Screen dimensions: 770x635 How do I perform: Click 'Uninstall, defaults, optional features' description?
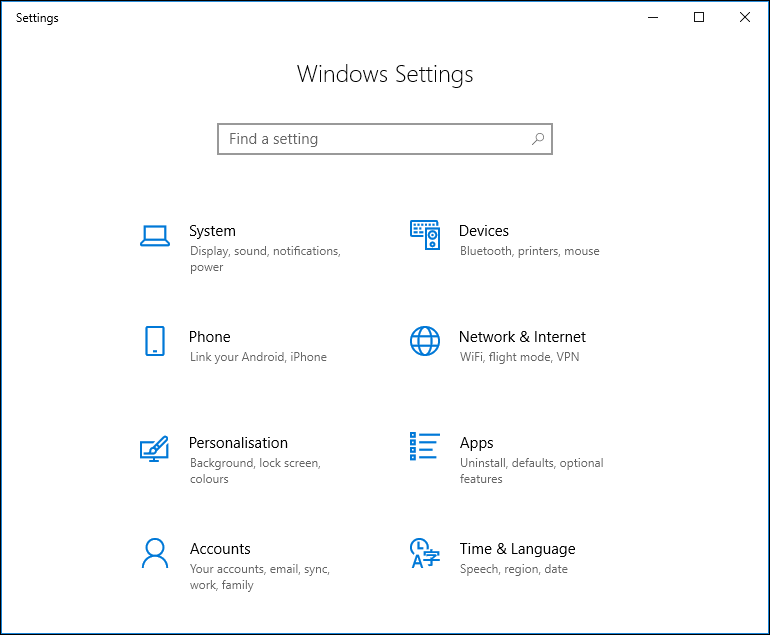532,470
